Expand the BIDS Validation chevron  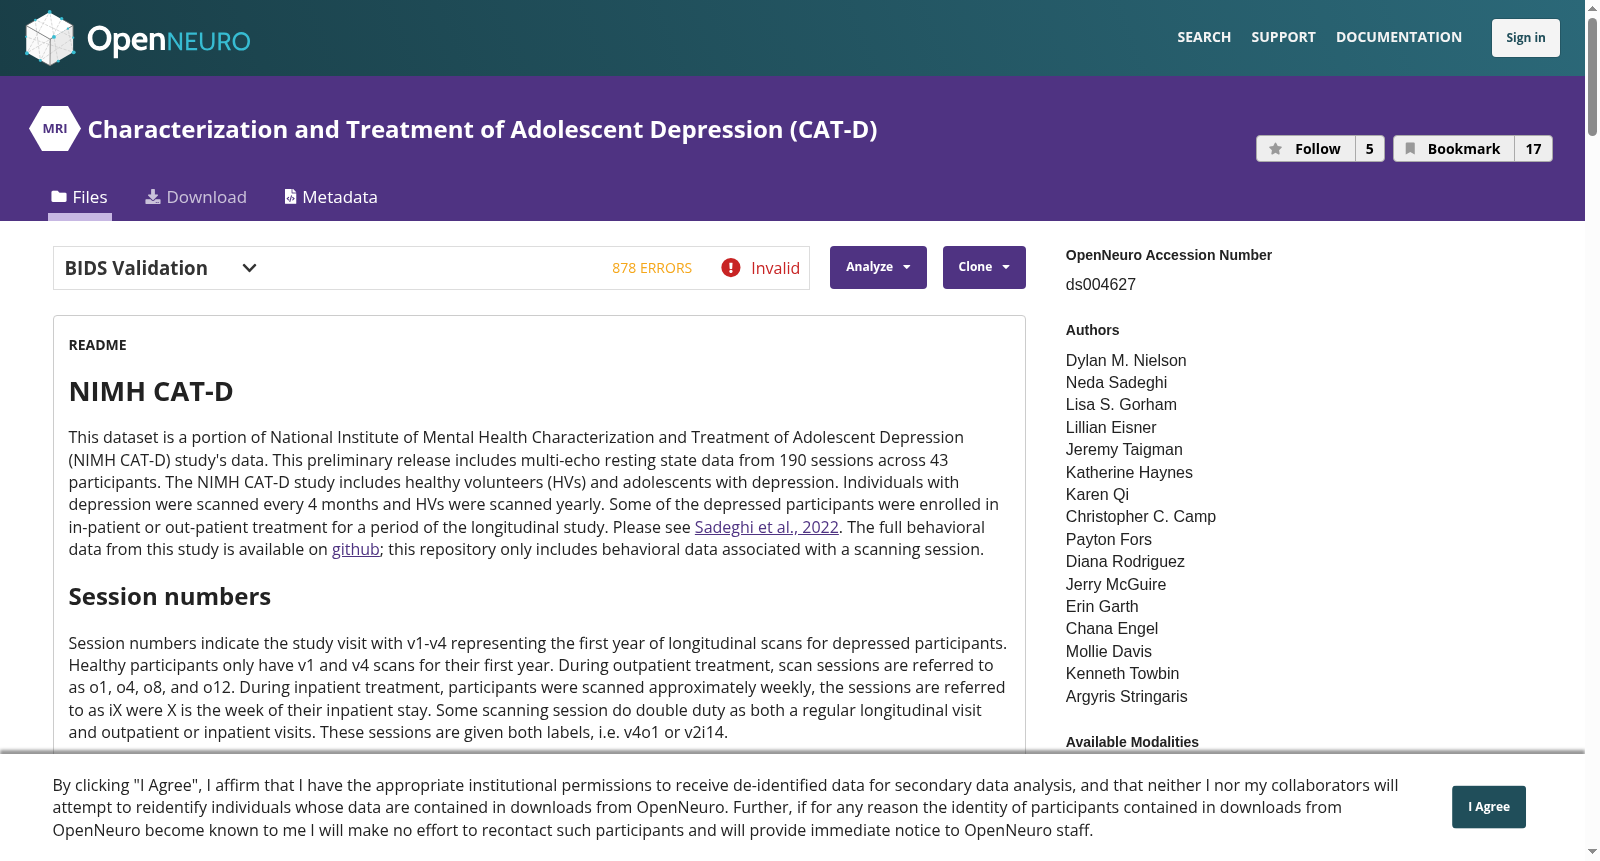tap(250, 268)
